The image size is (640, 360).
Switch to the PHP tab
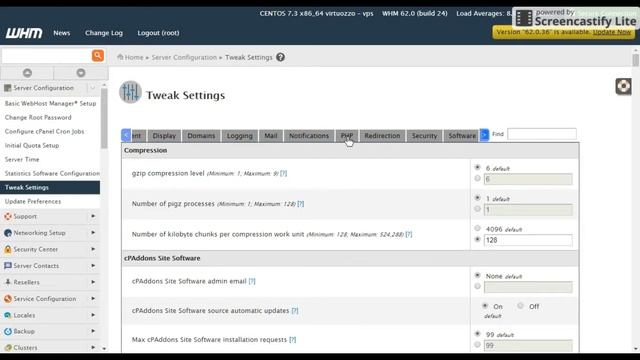coord(347,136)
